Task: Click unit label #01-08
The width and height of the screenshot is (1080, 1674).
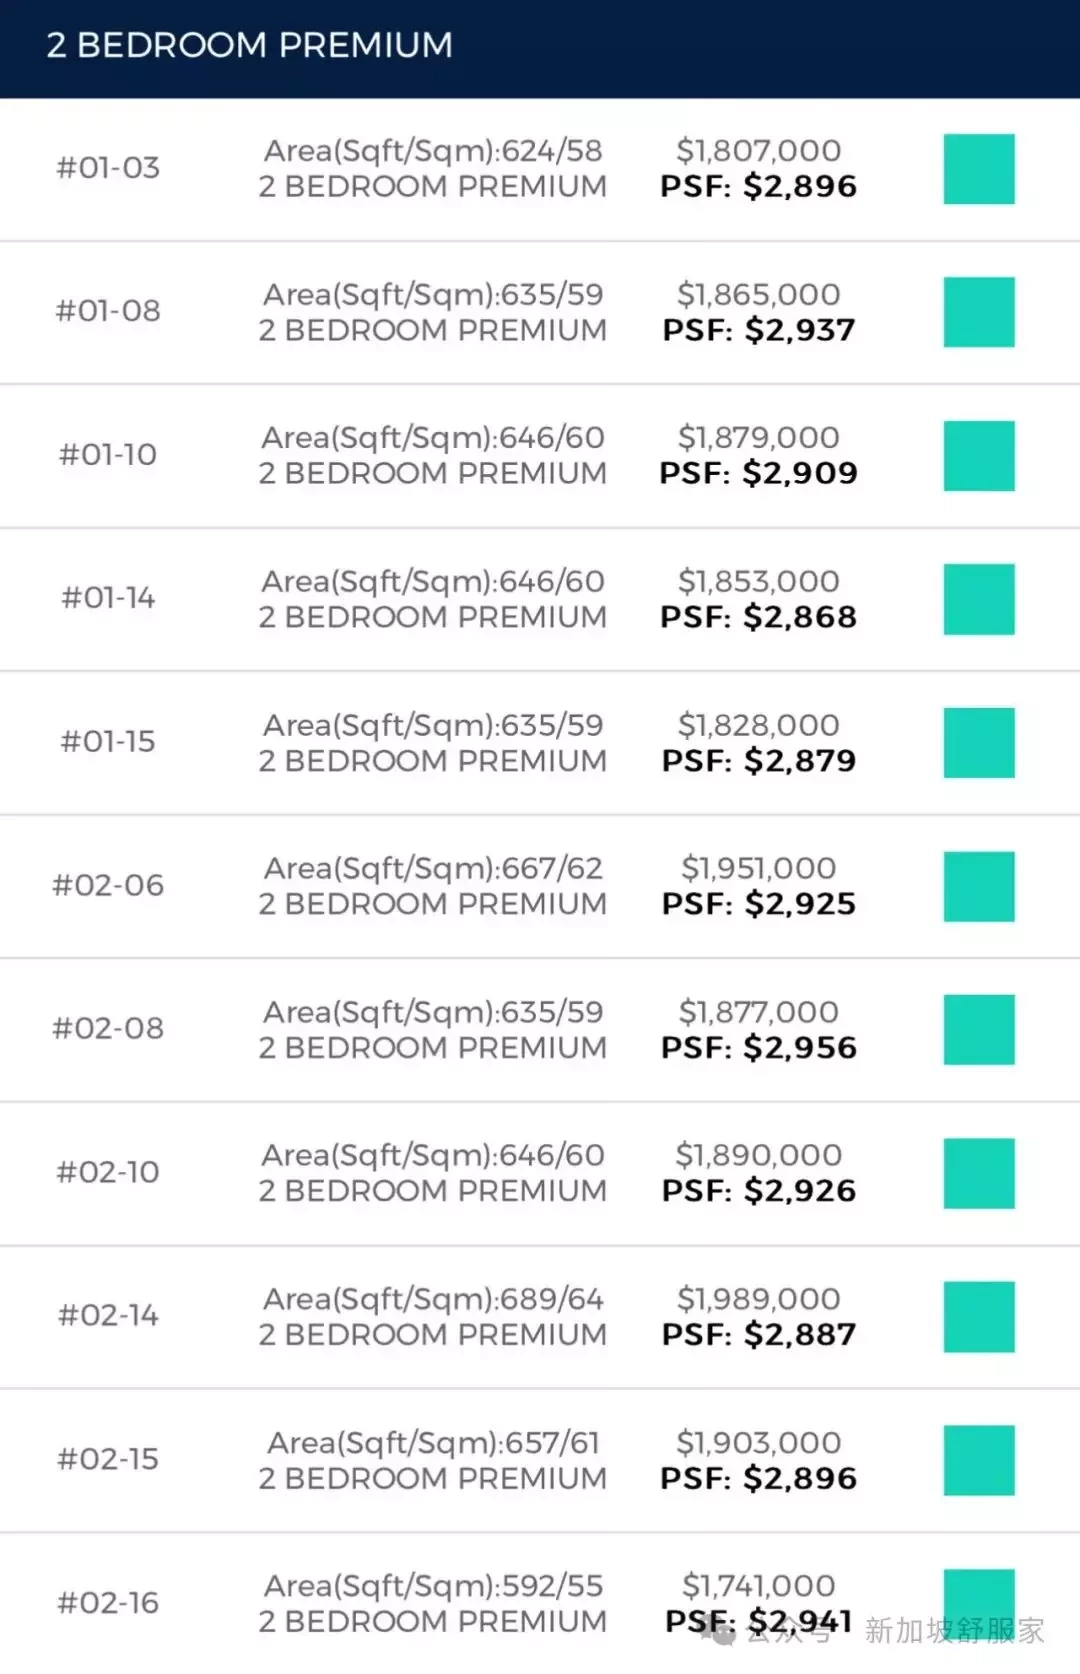Action: (x=108, y=311)
